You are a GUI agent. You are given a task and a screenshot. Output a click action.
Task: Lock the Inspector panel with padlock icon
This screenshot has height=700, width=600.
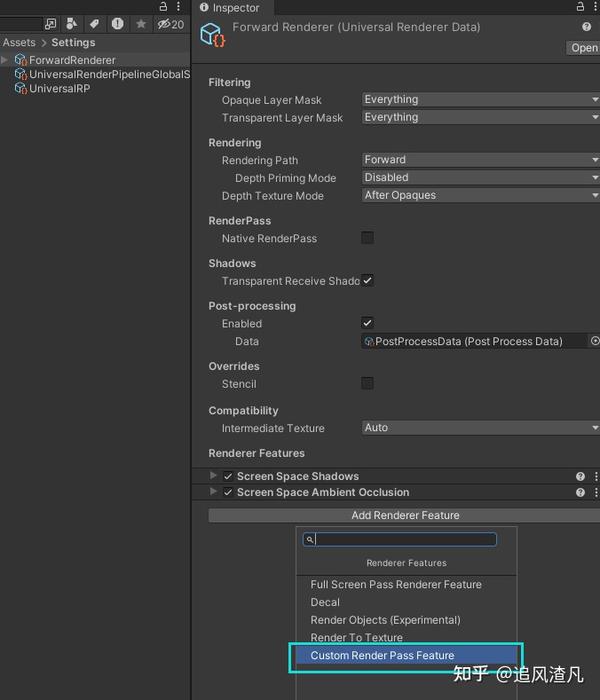point(580,6)
